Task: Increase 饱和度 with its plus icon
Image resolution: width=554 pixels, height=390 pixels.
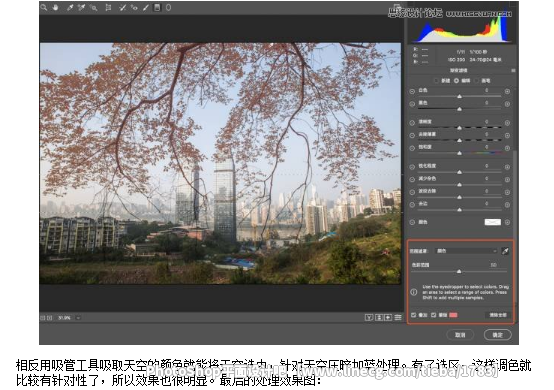Action: click(x=507, y=148)
